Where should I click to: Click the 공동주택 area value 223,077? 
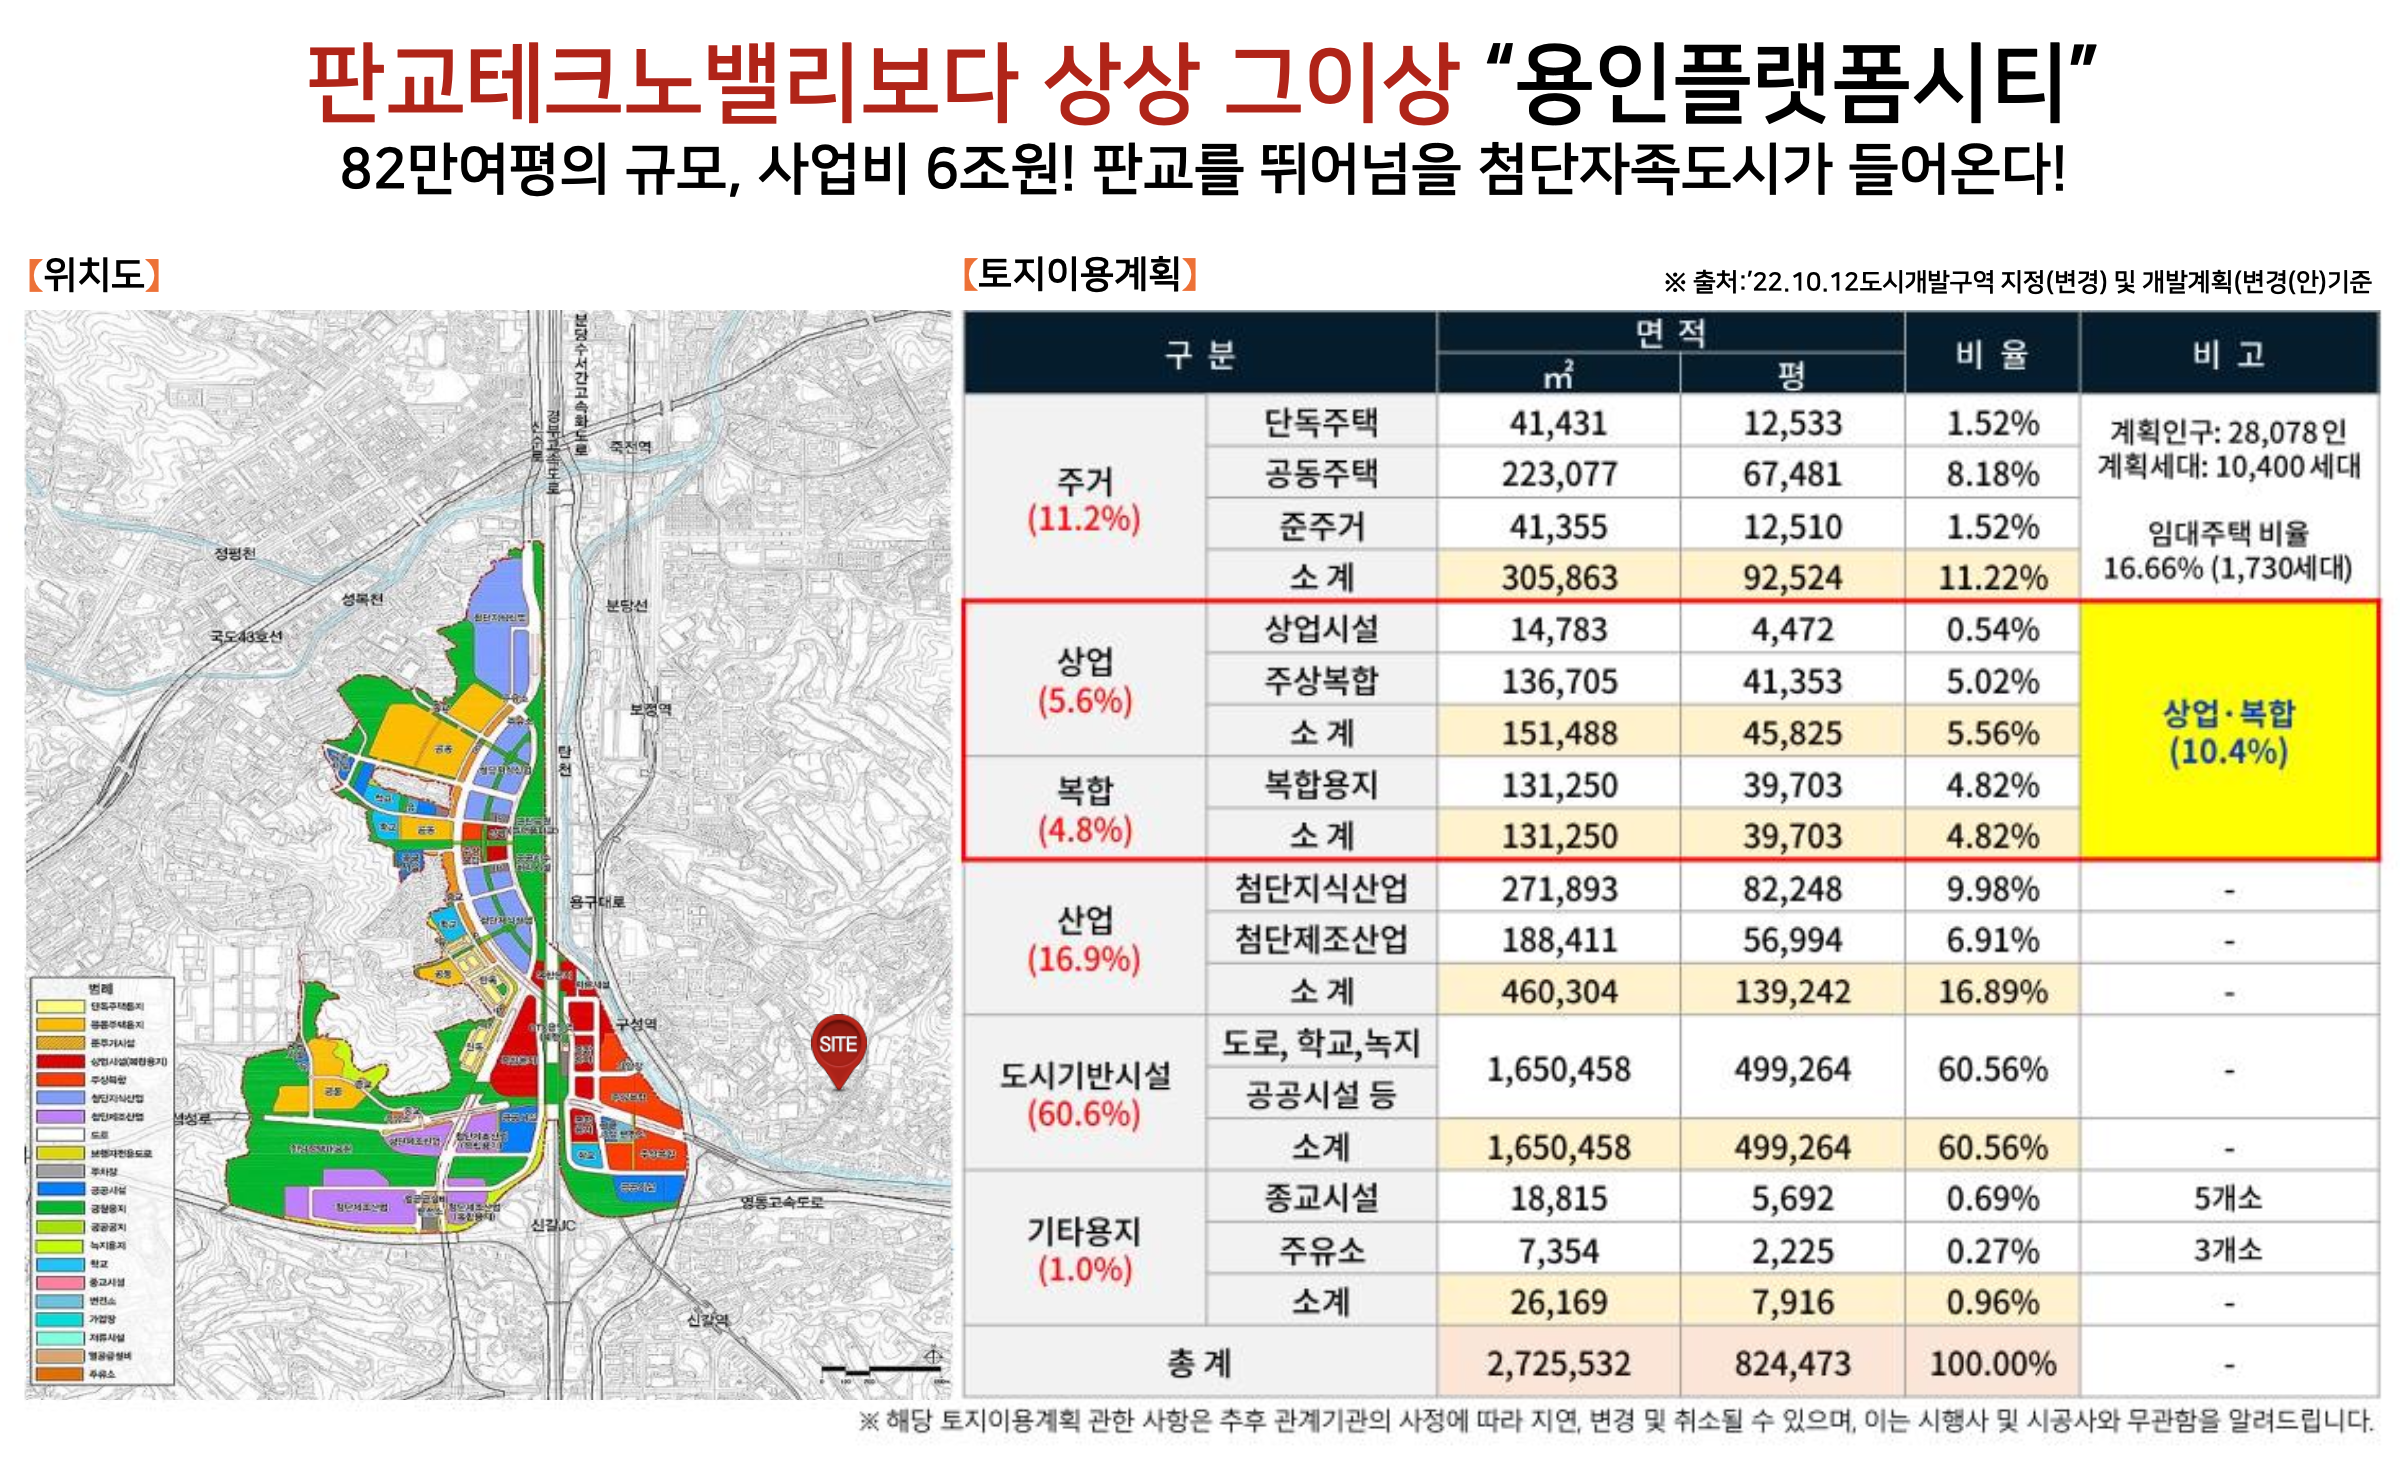tap(1559, 474)
